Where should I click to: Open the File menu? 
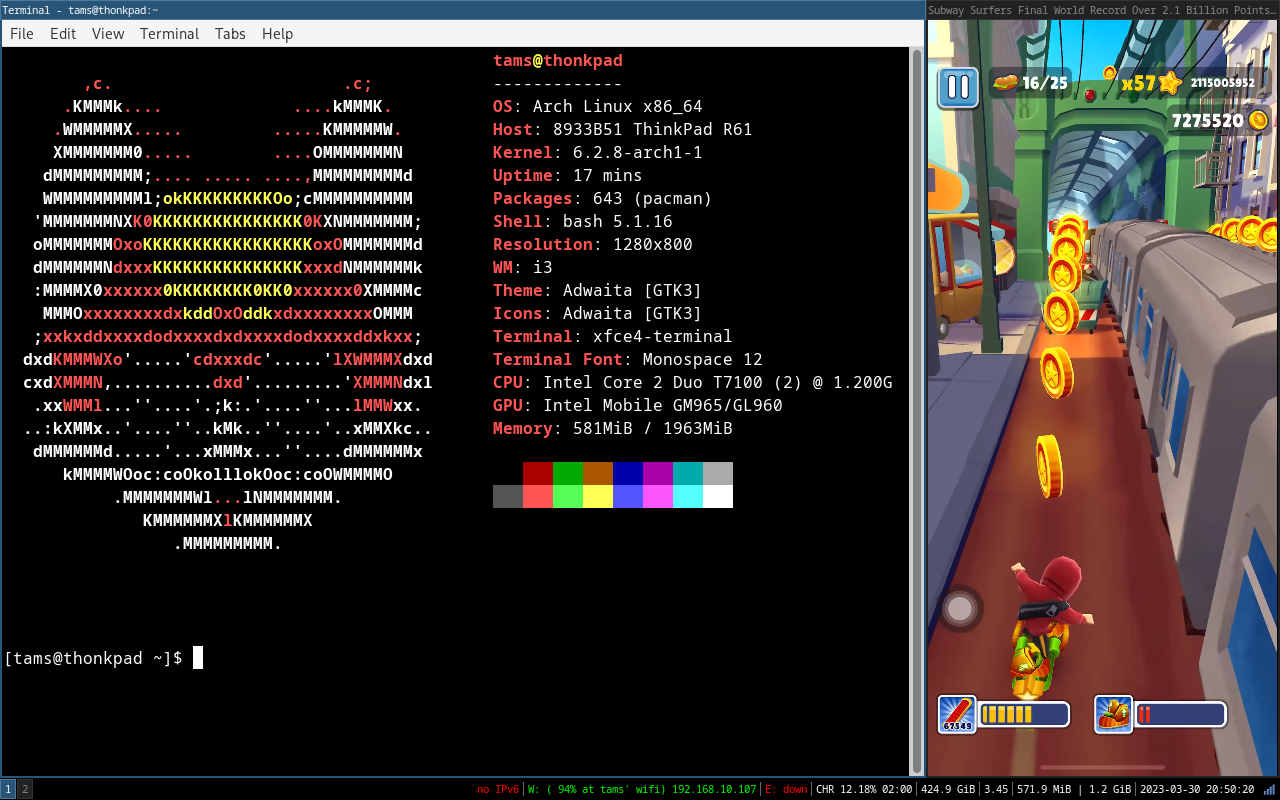coord(21,33)
